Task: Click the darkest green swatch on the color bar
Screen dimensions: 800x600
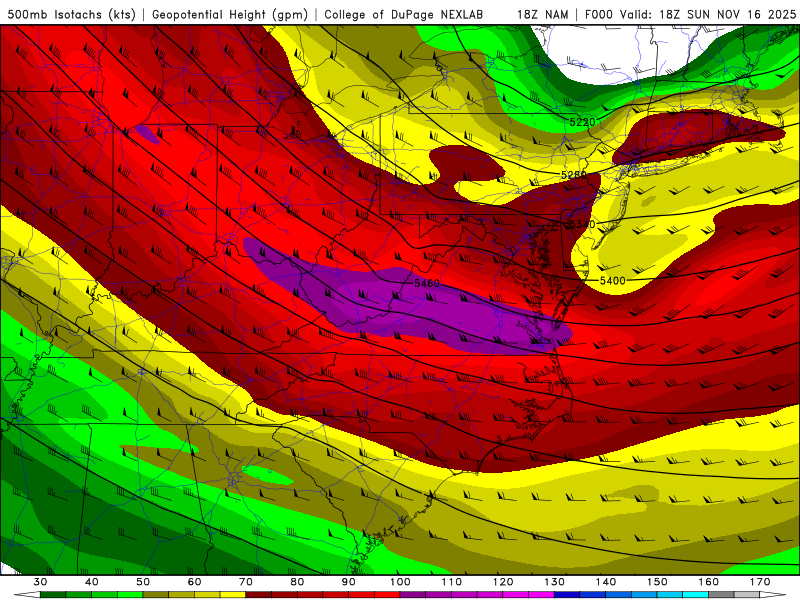Action: point(53,595)
